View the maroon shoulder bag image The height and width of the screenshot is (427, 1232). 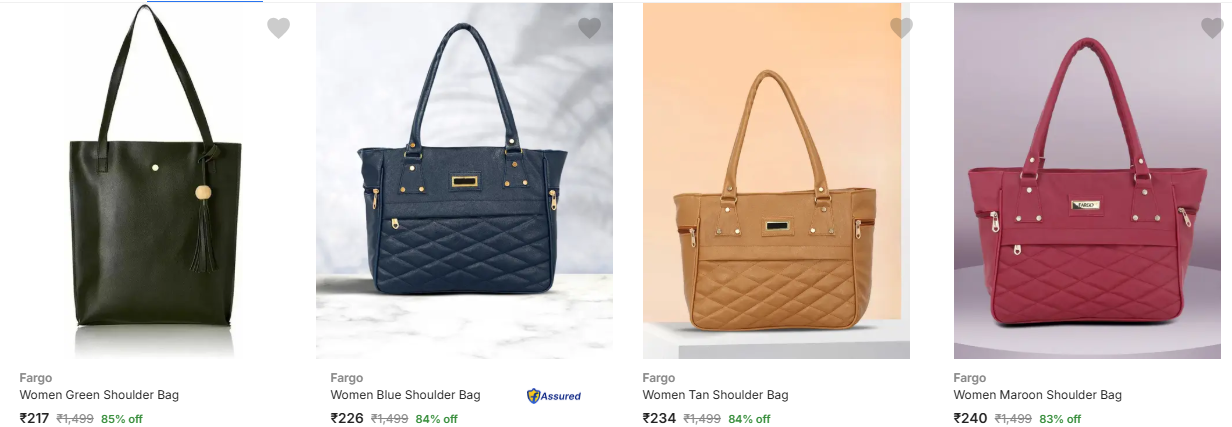(1087, 180)
